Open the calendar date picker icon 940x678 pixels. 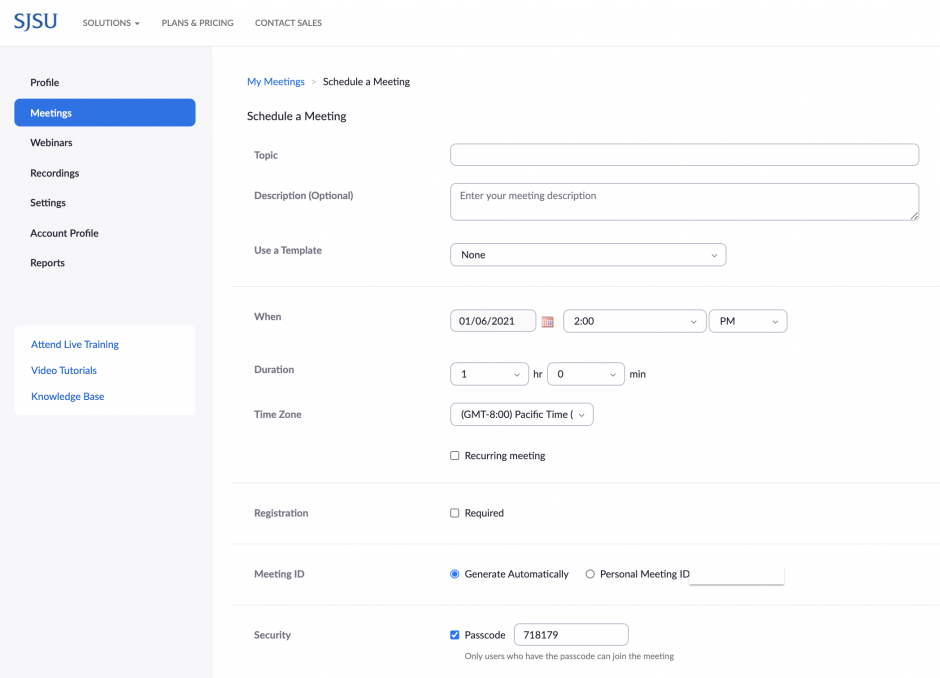click(x=547, y=322)
